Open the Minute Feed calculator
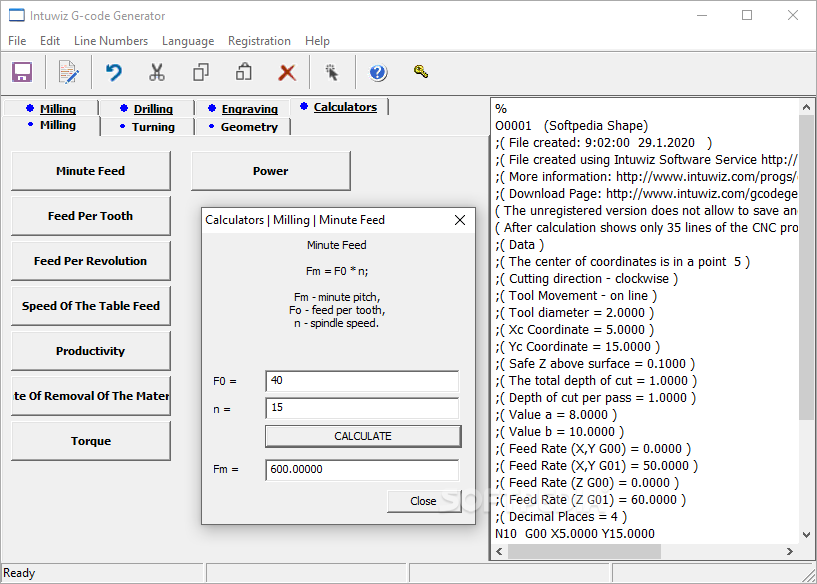817x584 pixels. coord(91,171)
